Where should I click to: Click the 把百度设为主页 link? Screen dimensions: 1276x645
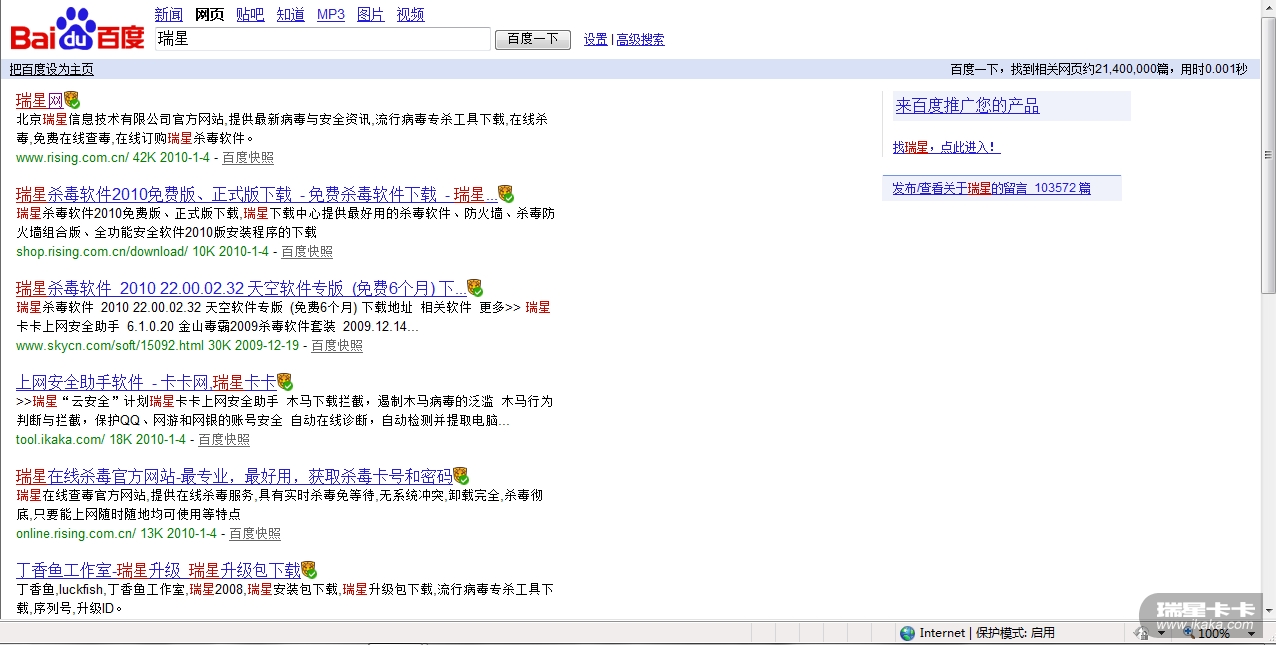coord(52,69)
